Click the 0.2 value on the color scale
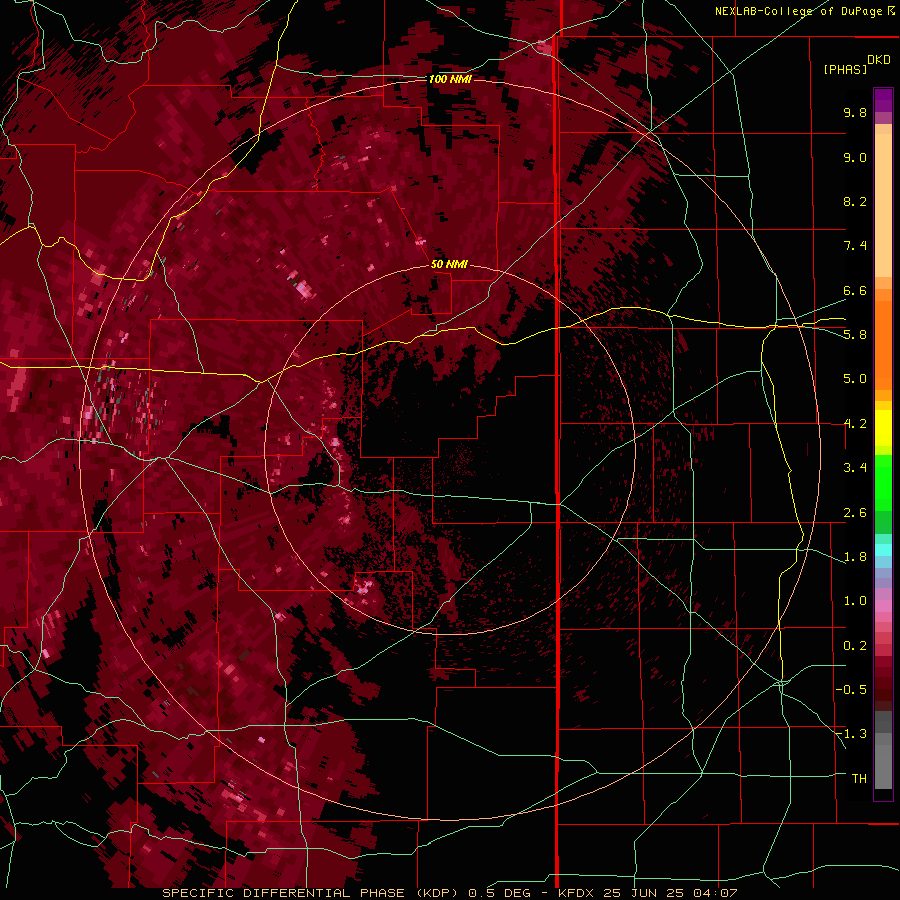900x900 pixels. click(x=855, y=646)
